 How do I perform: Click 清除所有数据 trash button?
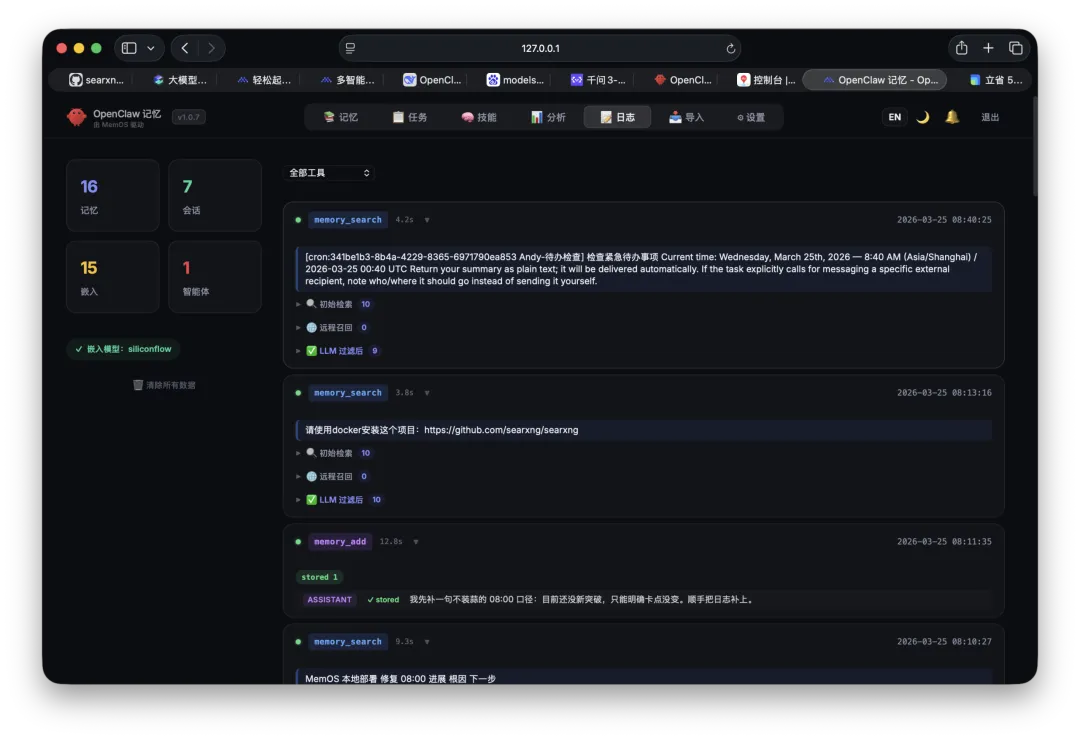point(164,385)
